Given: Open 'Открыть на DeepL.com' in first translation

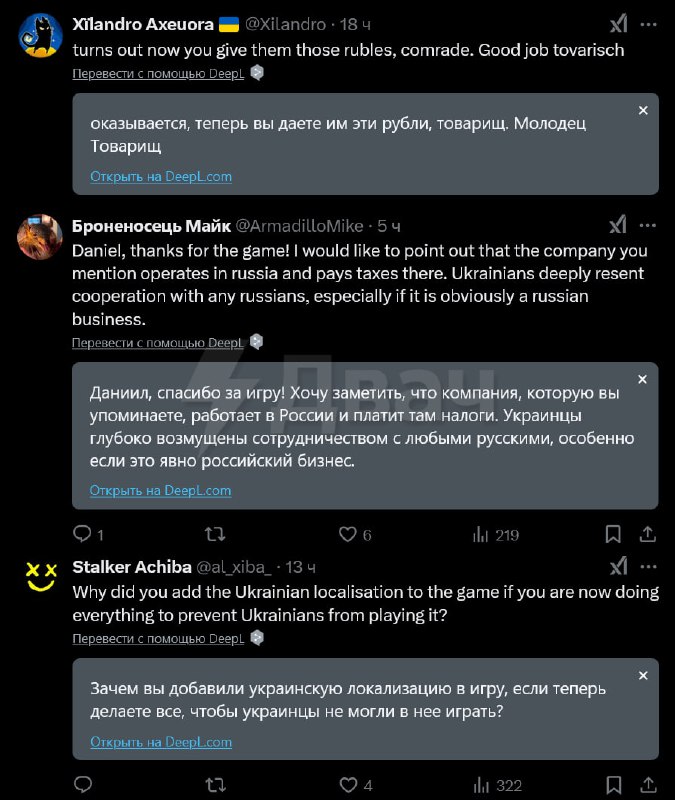Looking at the screenshot, I should pyautogui.click(x=161, y=176).
